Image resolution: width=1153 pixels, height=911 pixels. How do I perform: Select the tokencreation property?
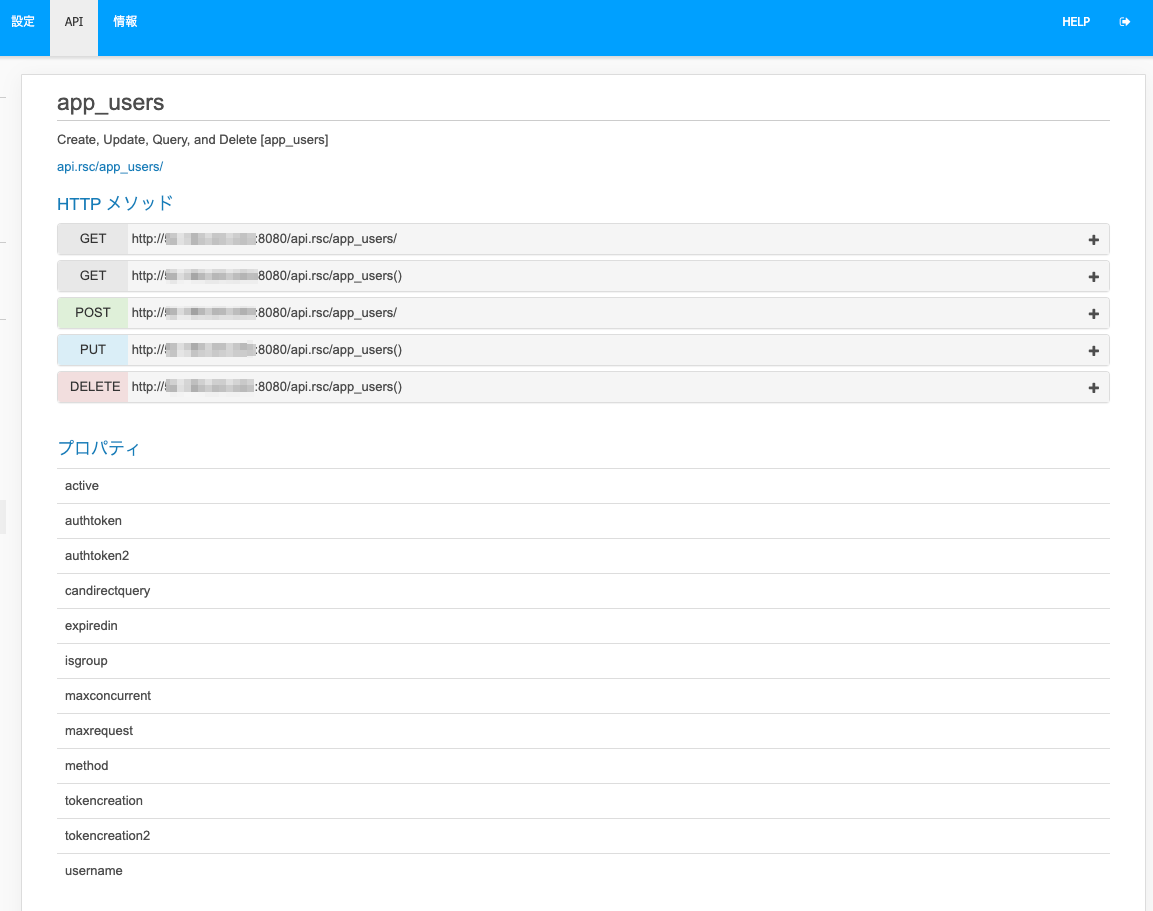(x=583, y=801)
